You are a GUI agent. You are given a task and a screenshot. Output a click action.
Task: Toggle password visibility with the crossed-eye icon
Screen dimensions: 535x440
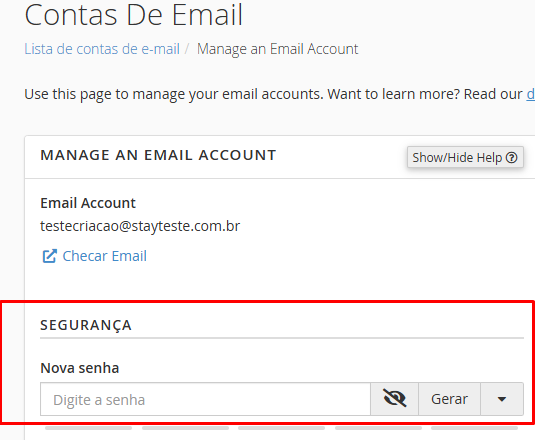[394, 399]
